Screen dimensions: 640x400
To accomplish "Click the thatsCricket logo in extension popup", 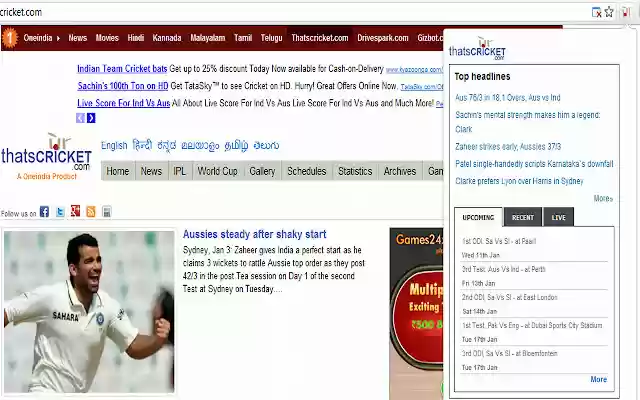I will [x=477, y=49].
